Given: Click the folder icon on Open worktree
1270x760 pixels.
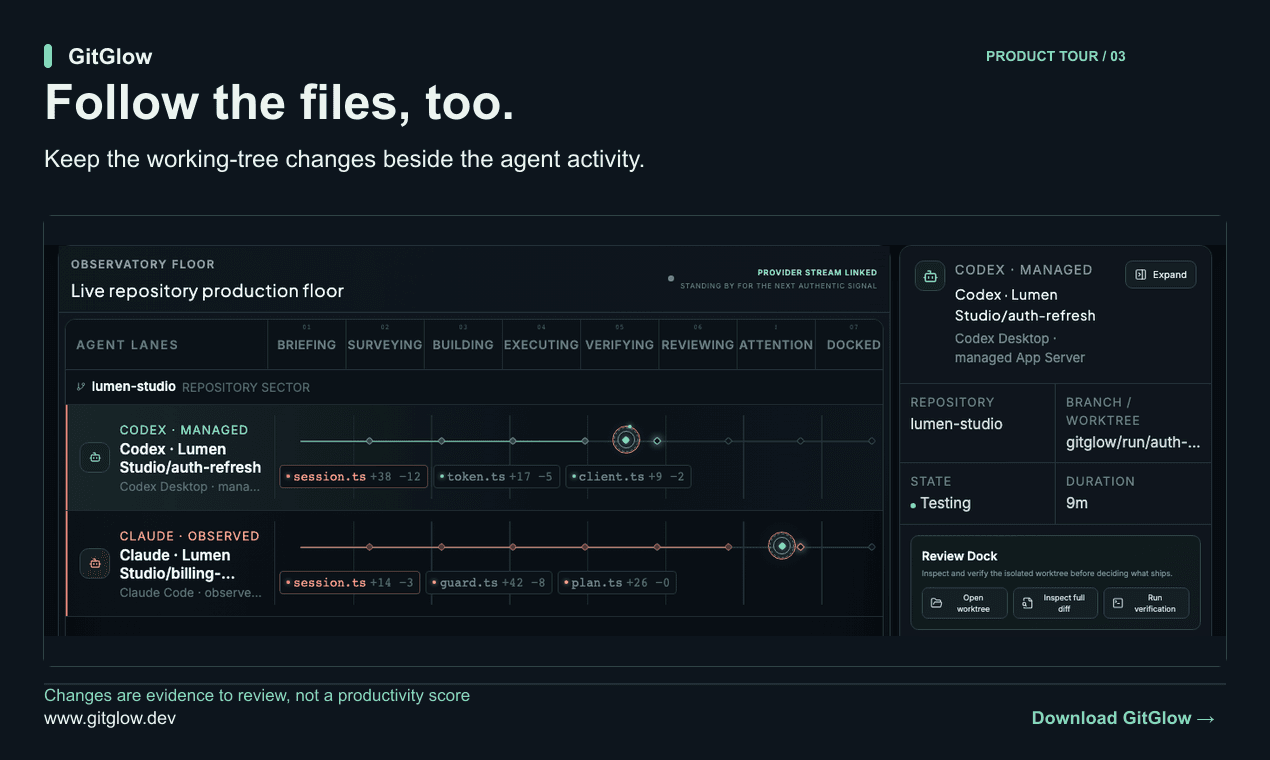Looking at the screenshot, I should click(x=937, y=603).
